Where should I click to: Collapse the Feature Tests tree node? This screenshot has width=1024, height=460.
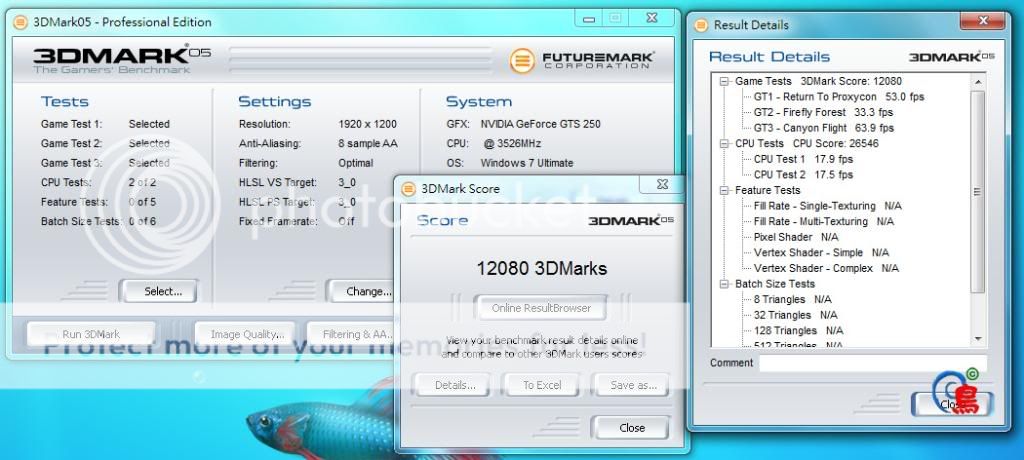pos(724,190)
